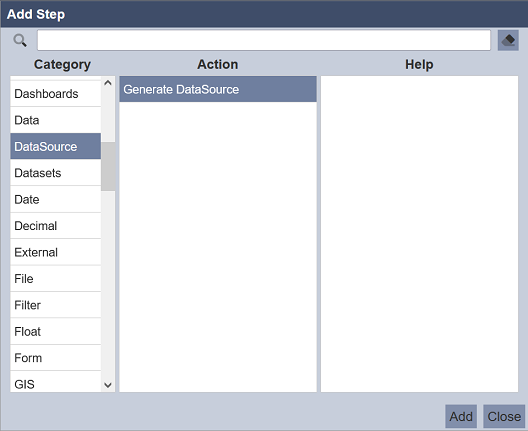Select the Data category
528x431 pixels.
[56, 120]
